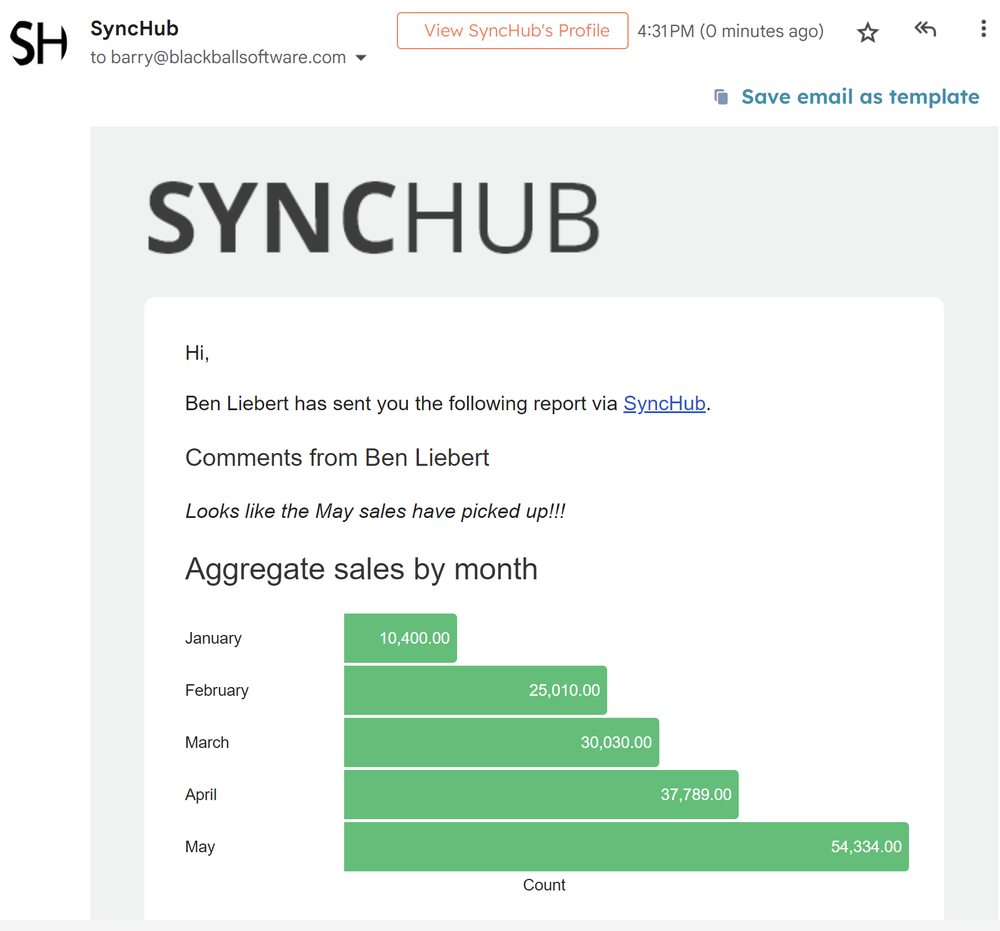This screenshot has width=1000, height=931.
Task: Select the April bar showing 37,789.00
Action: 541,794
